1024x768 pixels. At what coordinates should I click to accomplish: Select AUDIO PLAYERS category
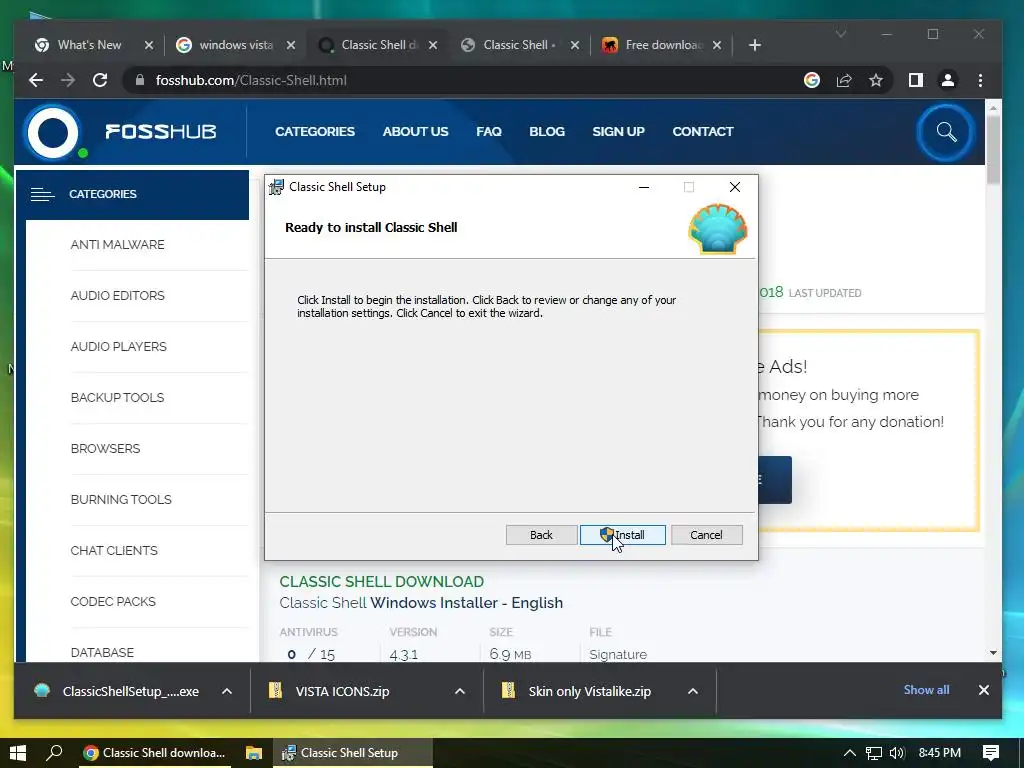click(x=118, y=346)
